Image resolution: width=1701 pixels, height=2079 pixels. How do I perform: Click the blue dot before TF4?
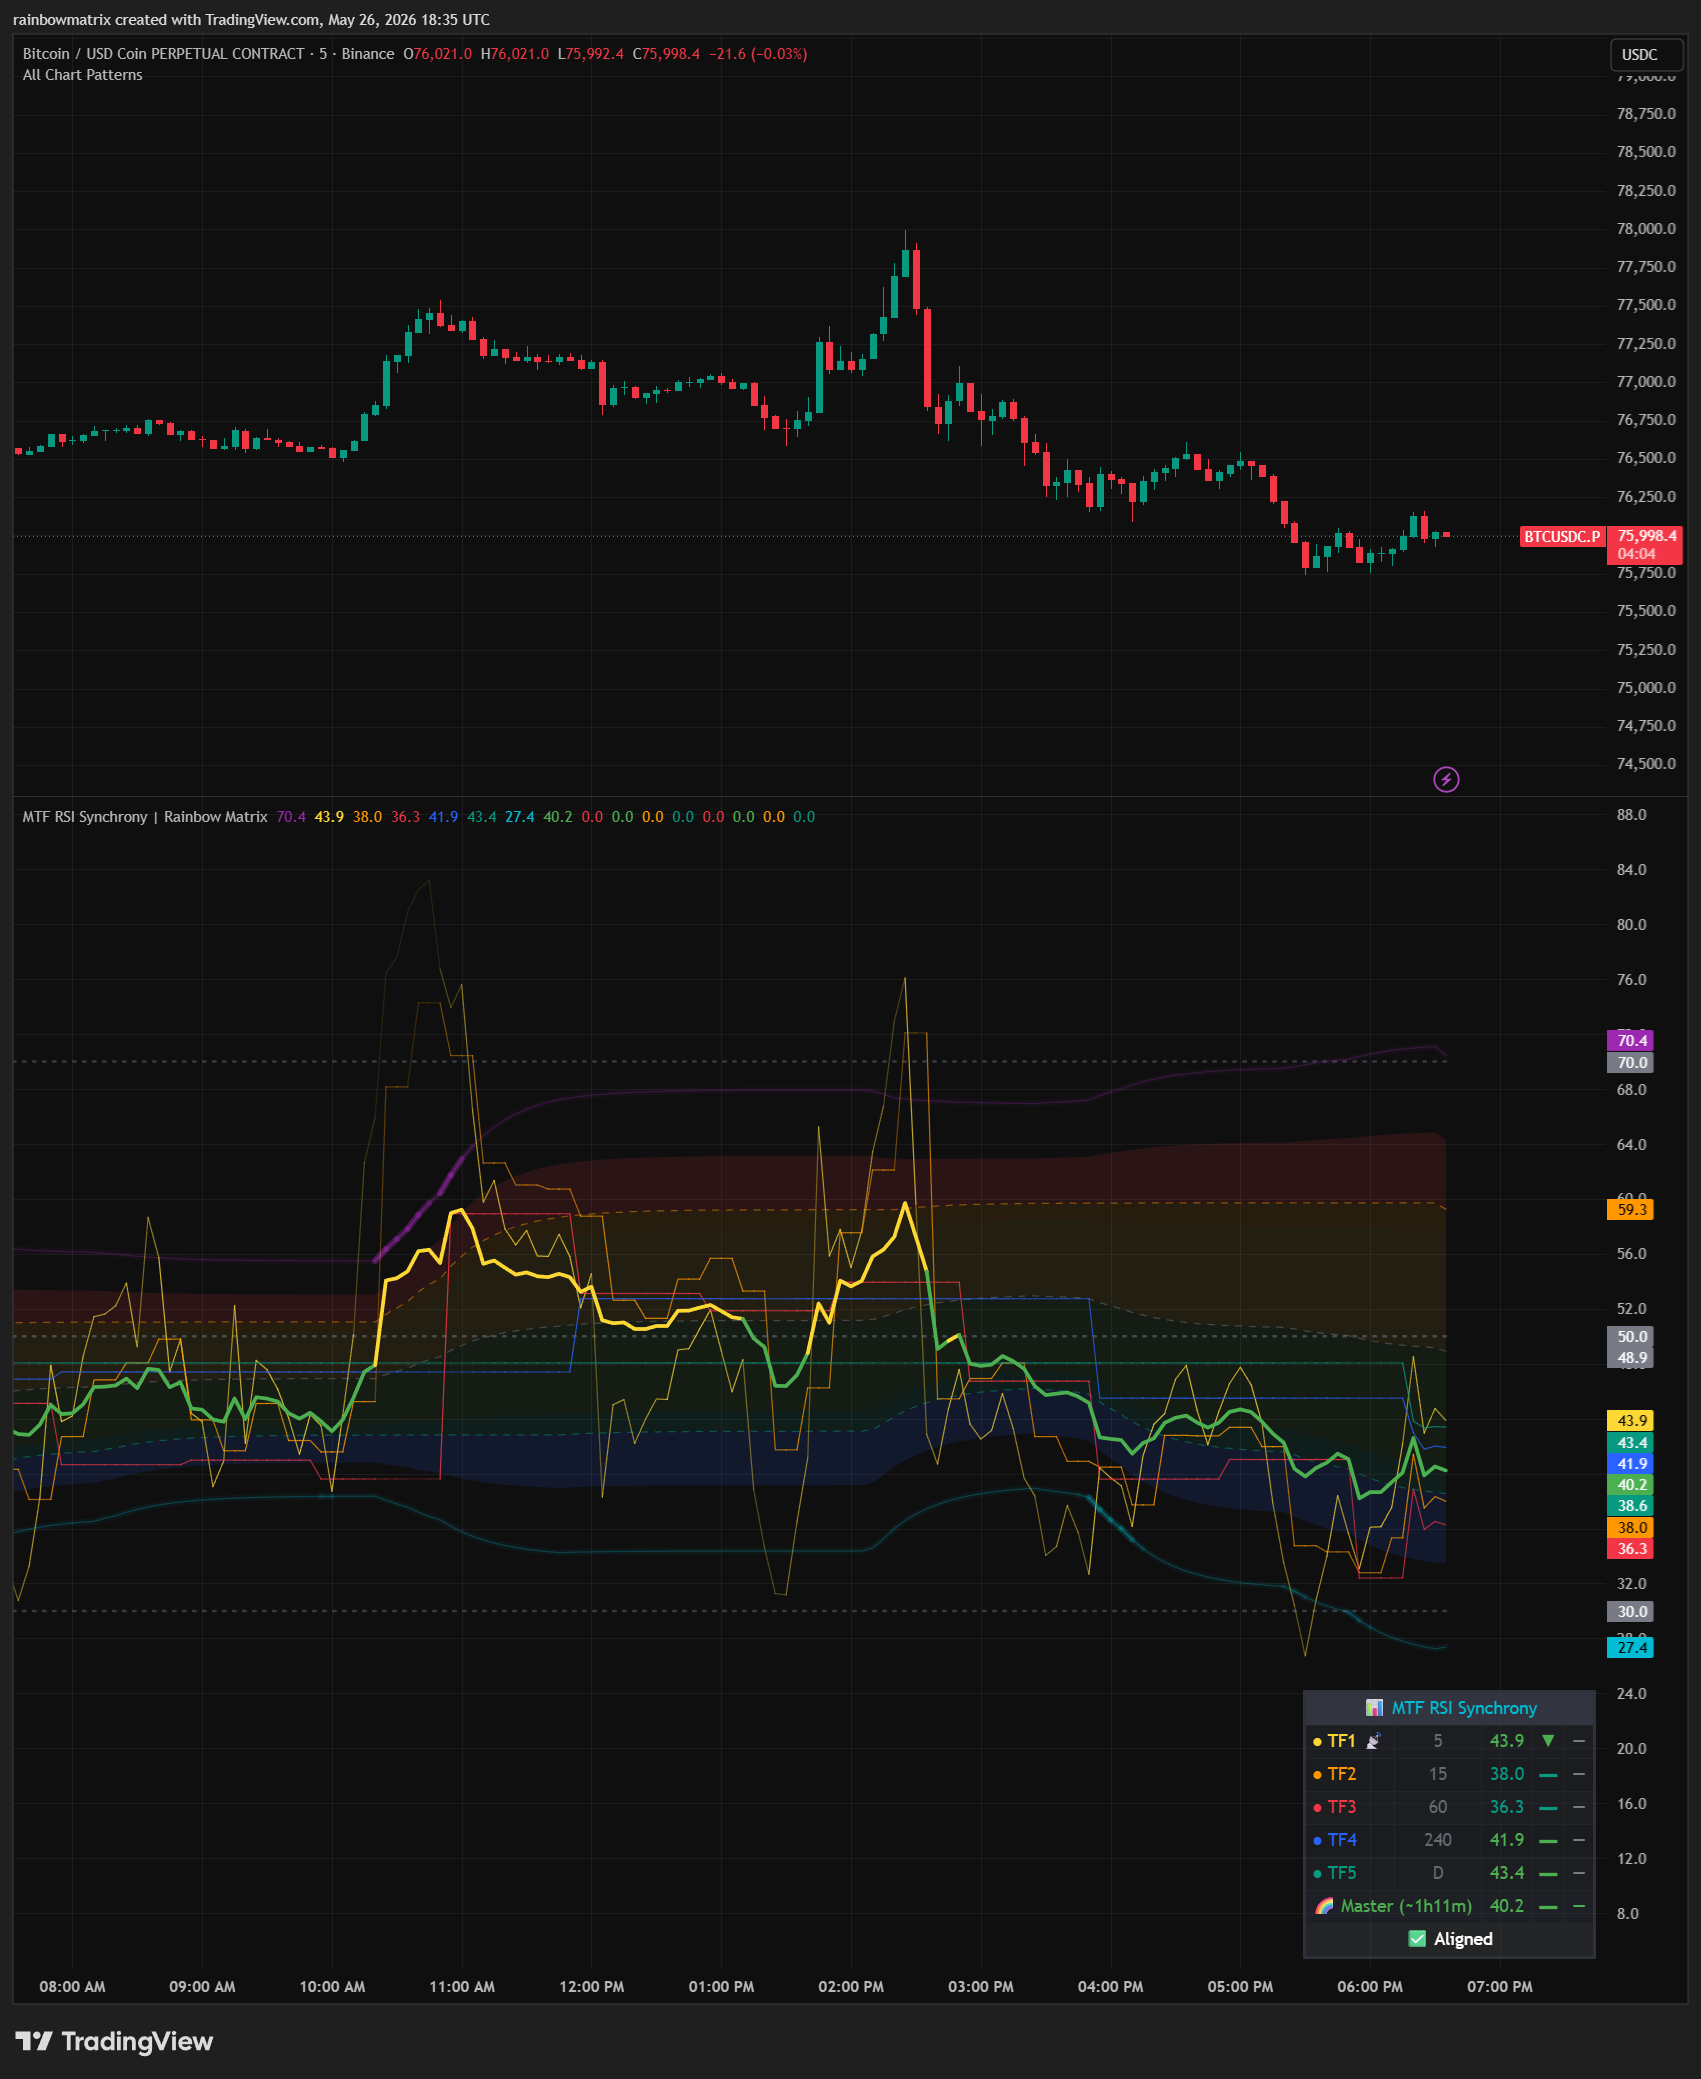[1317, 1841]
